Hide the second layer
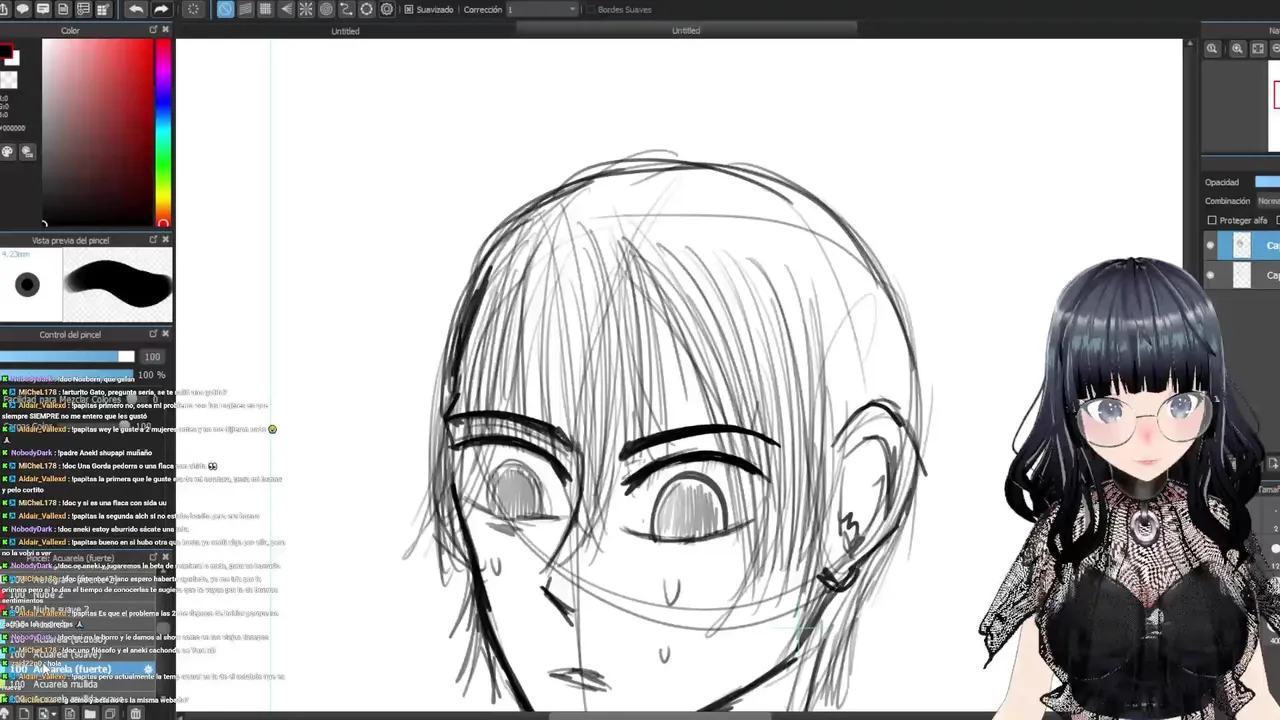 pos(1210,275)
